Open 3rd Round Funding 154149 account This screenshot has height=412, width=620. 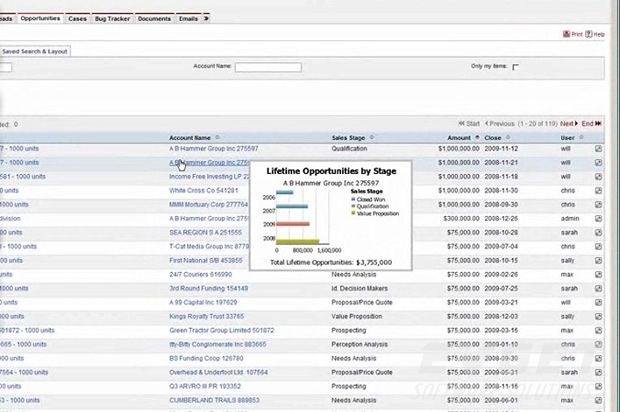tap(208, 288)
